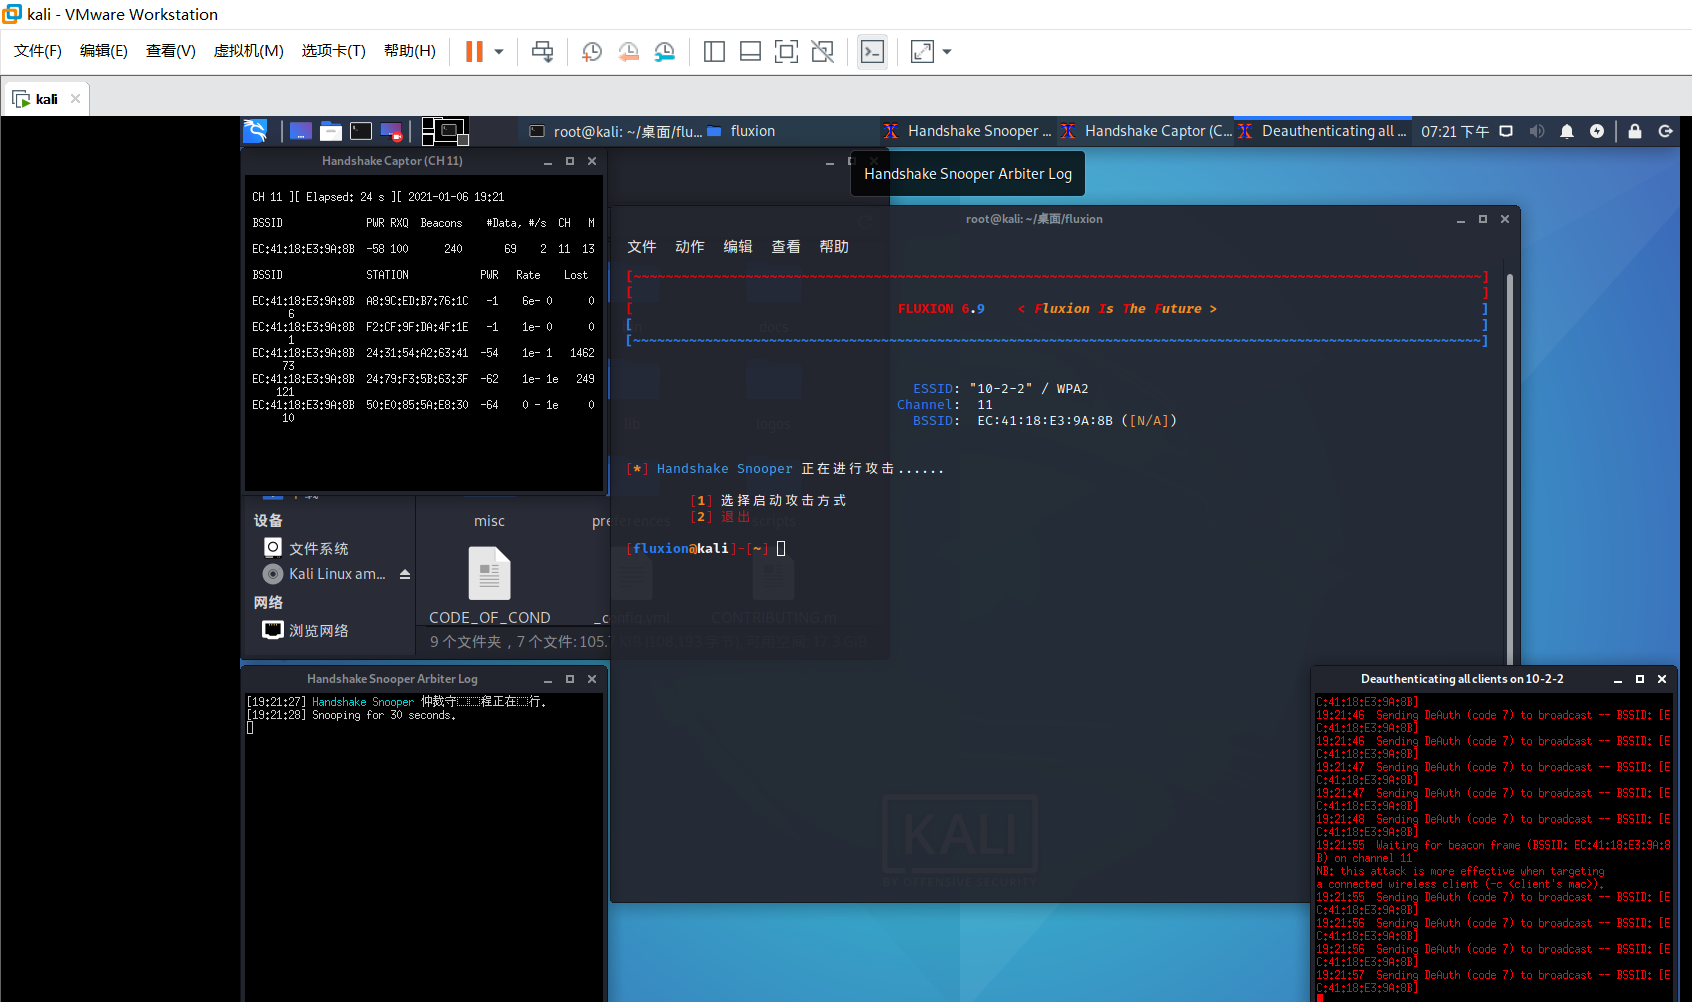Open the 查看(V) menu in VMware
This screenshot has width=1692, height=1002.
coord(171,51)
